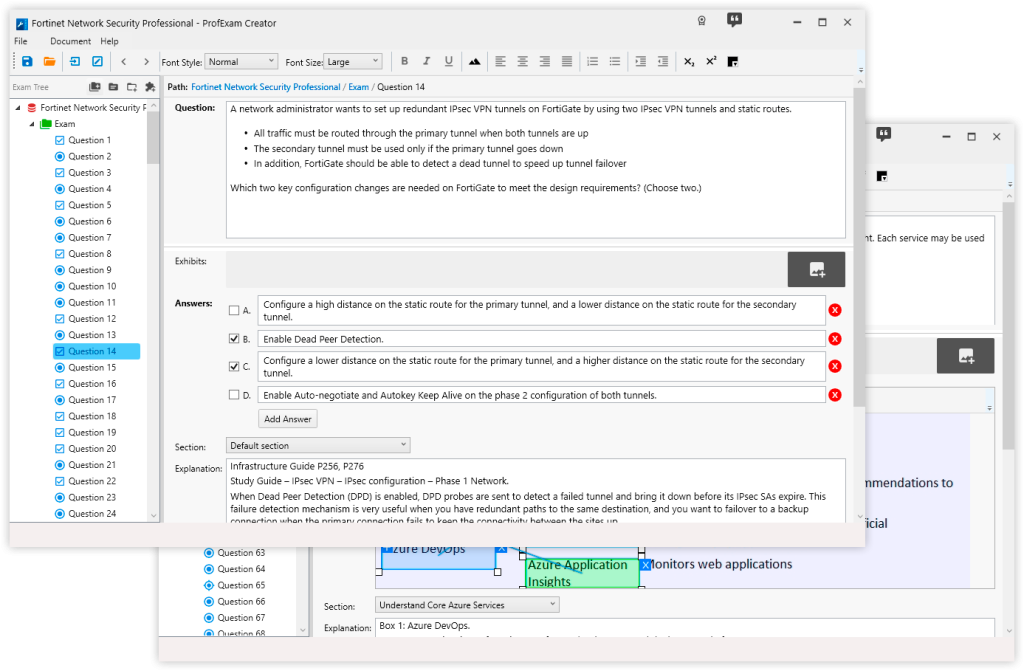This screenshot has height=671, width=1024.
Task: Center align the text
Action: pyautogui.click(x=522, y=61)
